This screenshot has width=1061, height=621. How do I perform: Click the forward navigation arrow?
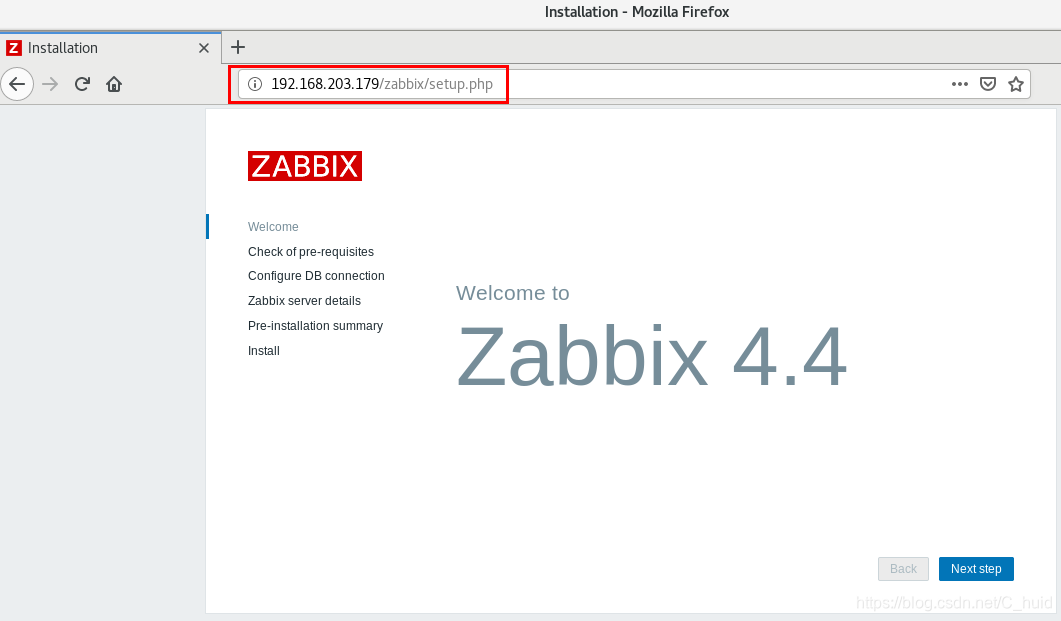(x=50, y=84)
